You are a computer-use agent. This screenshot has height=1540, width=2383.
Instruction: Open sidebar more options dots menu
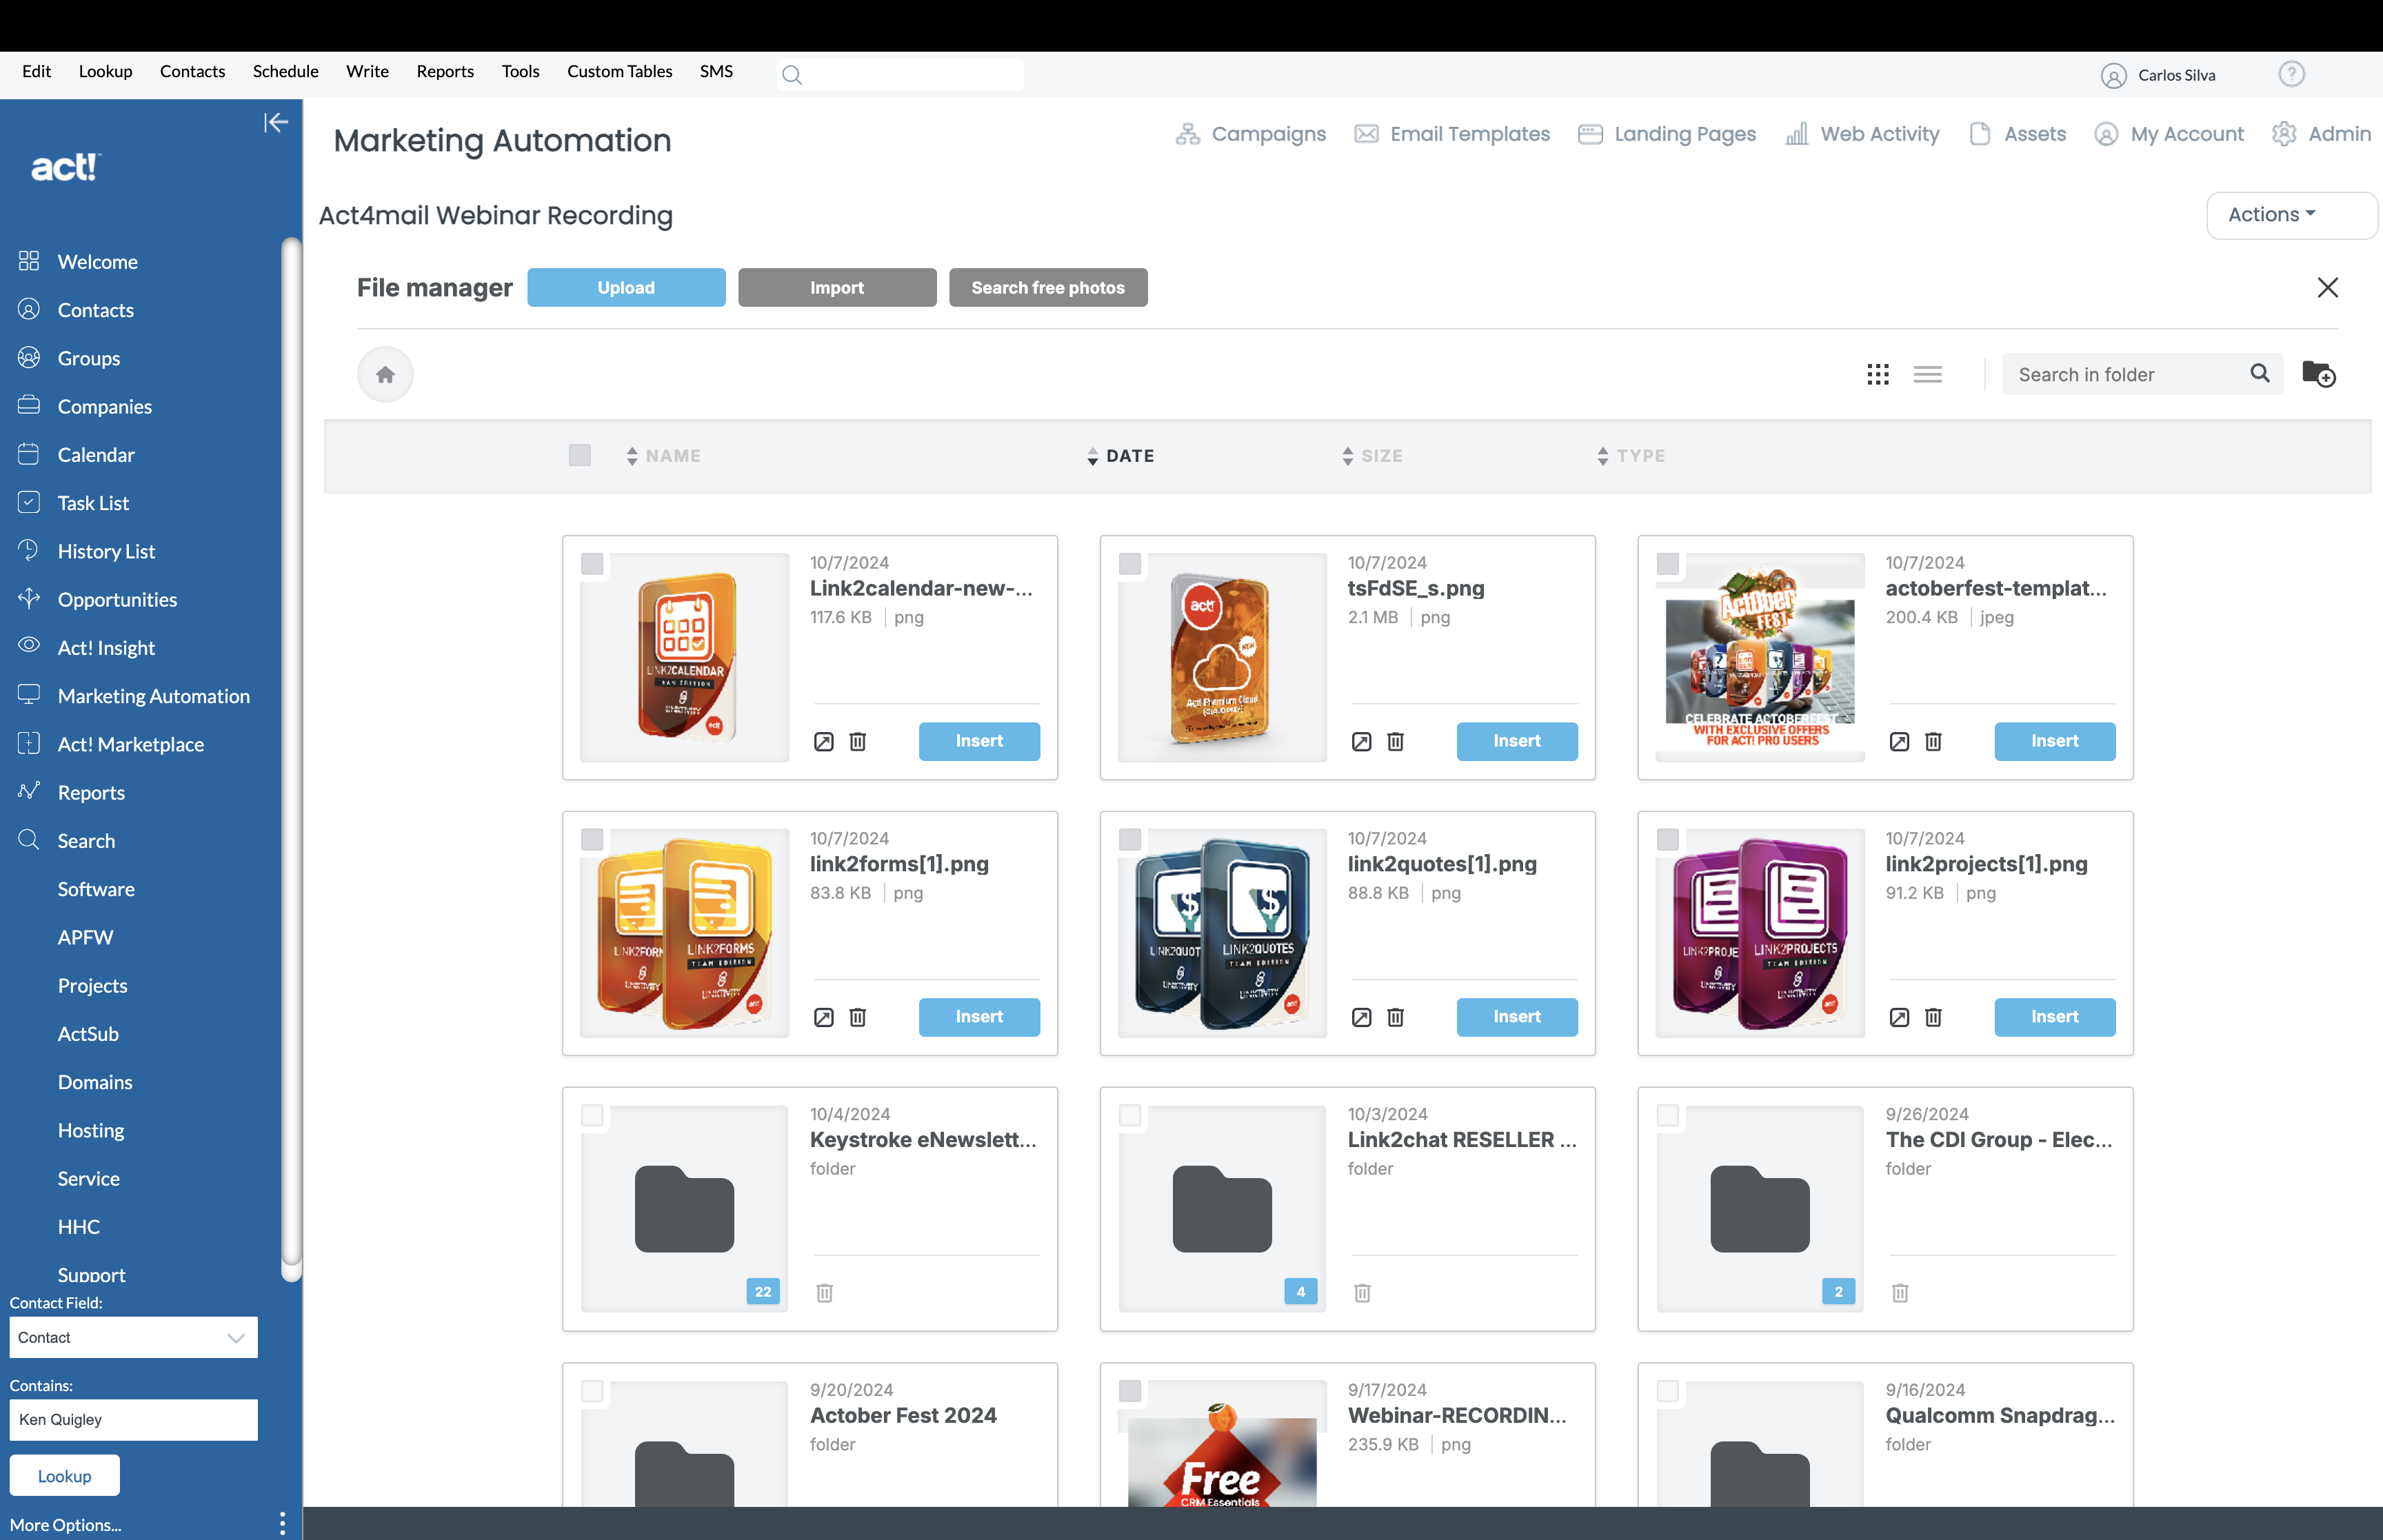[283, 1523]
